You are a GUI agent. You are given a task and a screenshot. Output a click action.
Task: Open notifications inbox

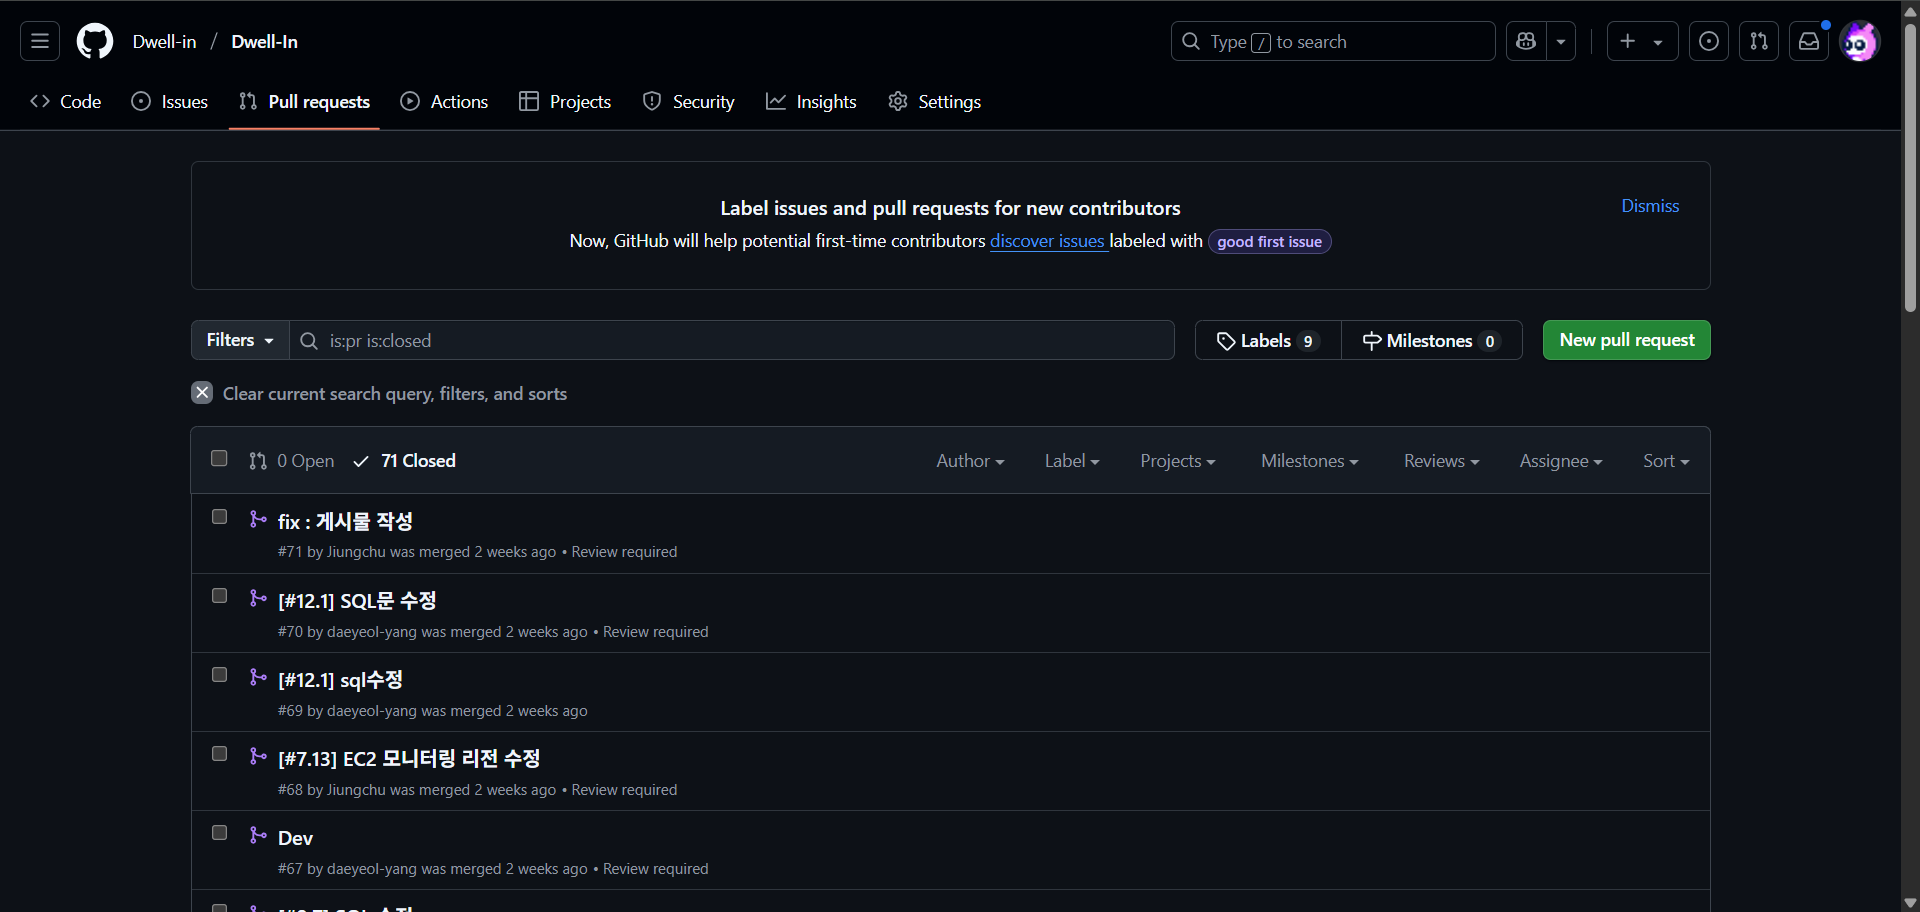(x=1809, y=41)
